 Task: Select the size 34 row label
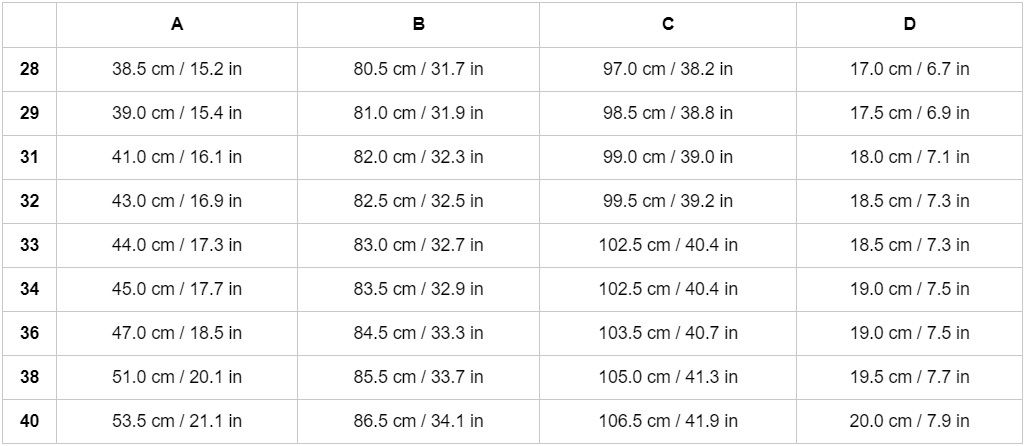pos(30,289)
